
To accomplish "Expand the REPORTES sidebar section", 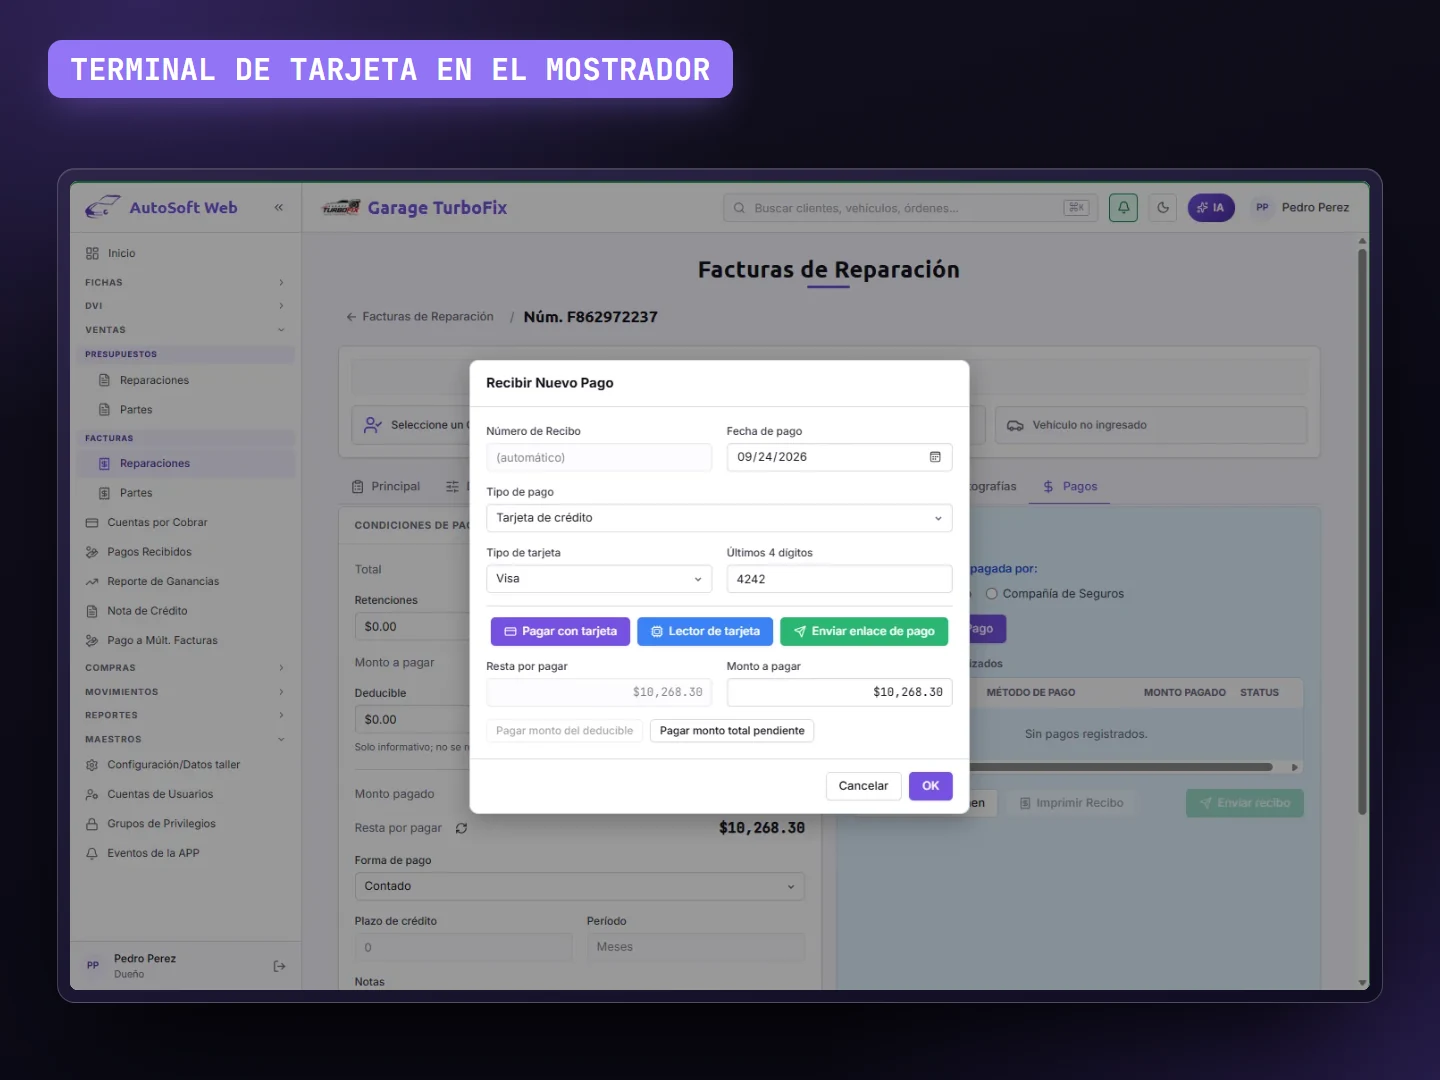I will 185,716.
